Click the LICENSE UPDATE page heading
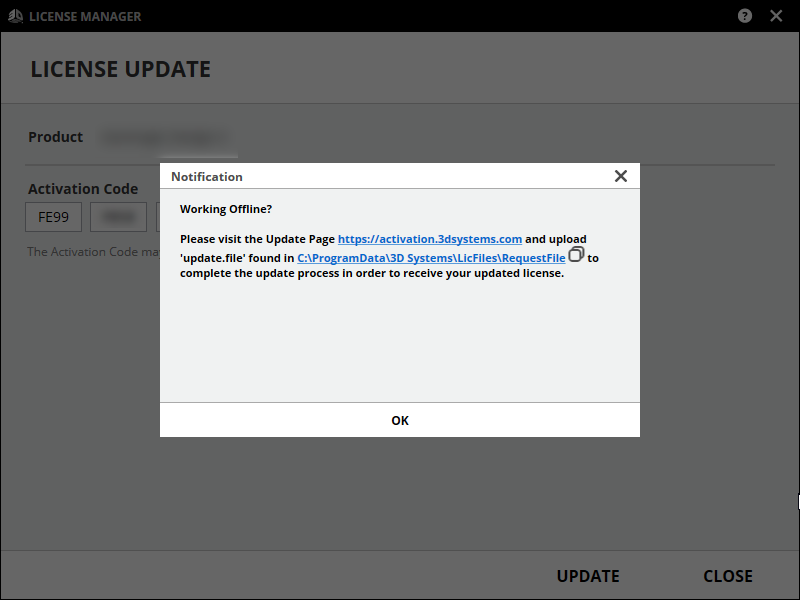 (121, 70)
